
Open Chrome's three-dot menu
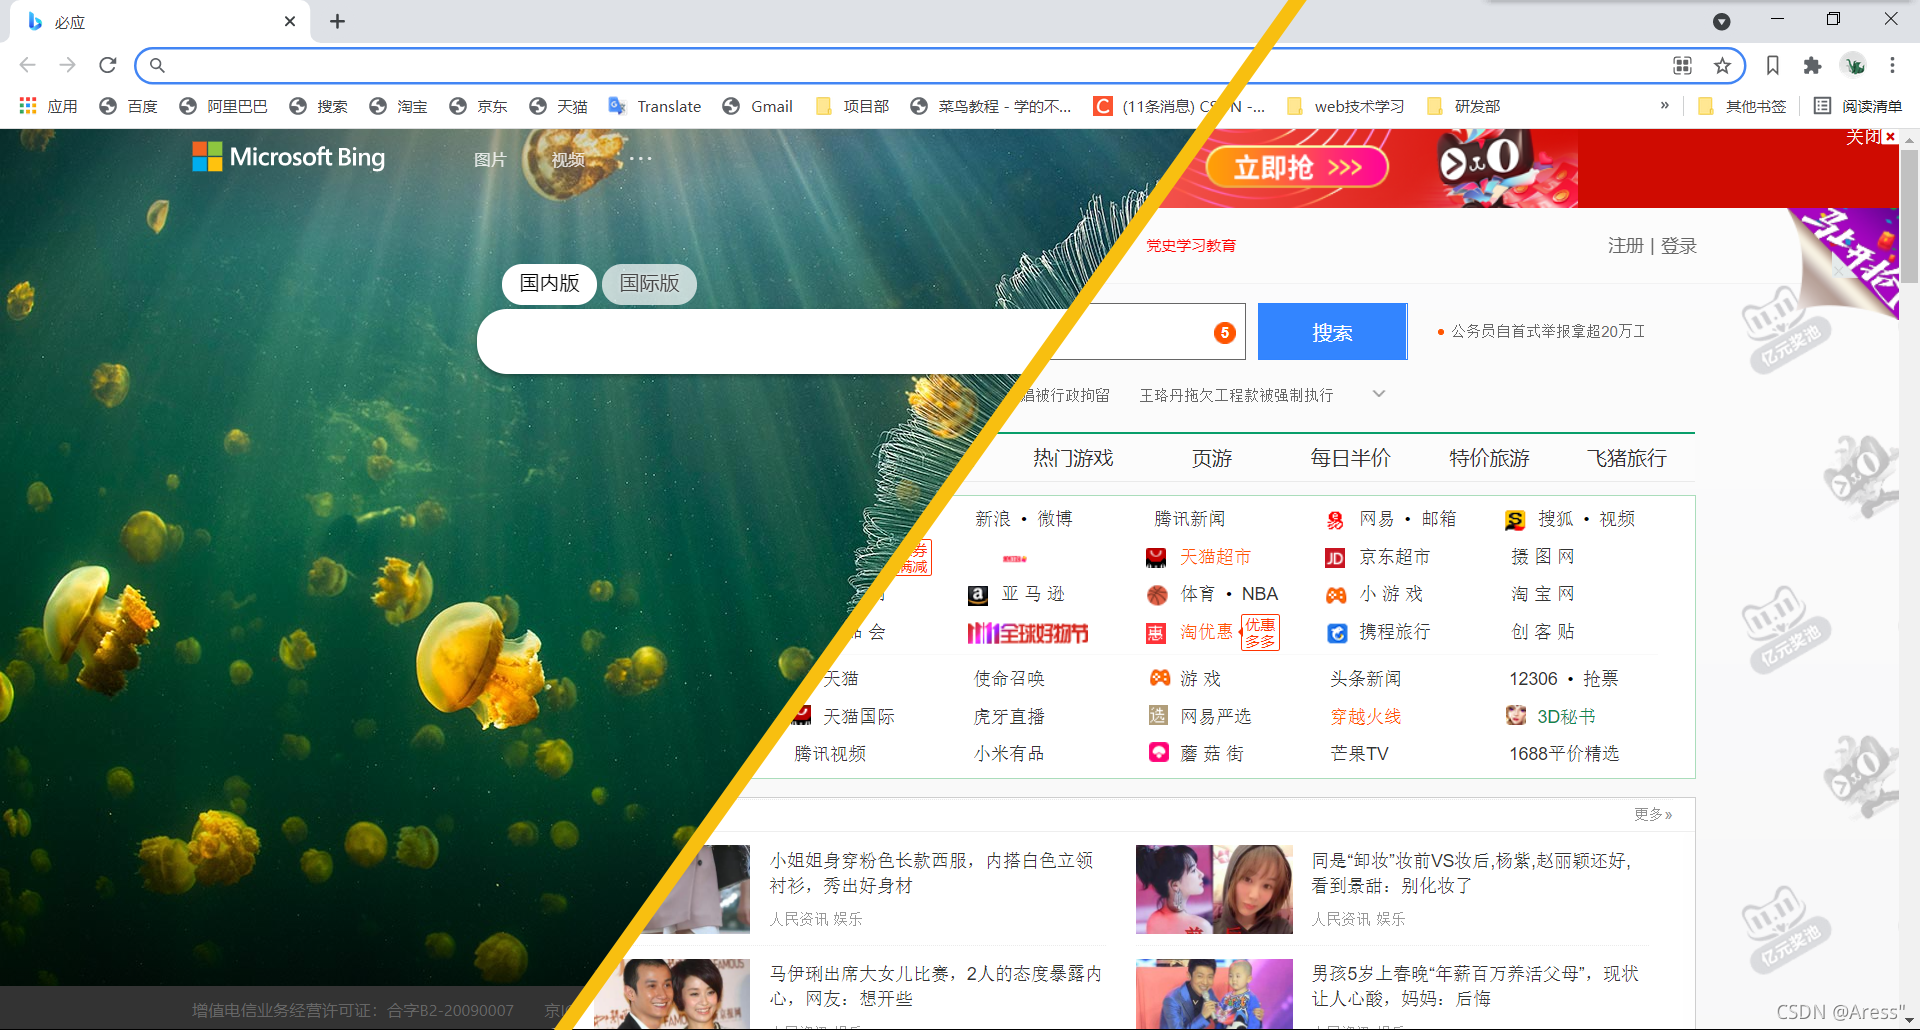click(x=1892, y=65)
